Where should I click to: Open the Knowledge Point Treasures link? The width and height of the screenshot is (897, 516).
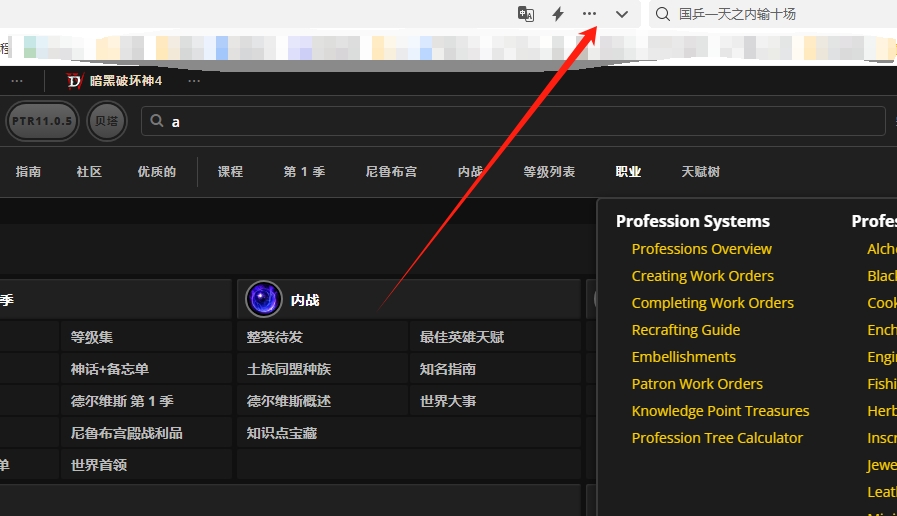pyautogui.click(x=720, y=411)
